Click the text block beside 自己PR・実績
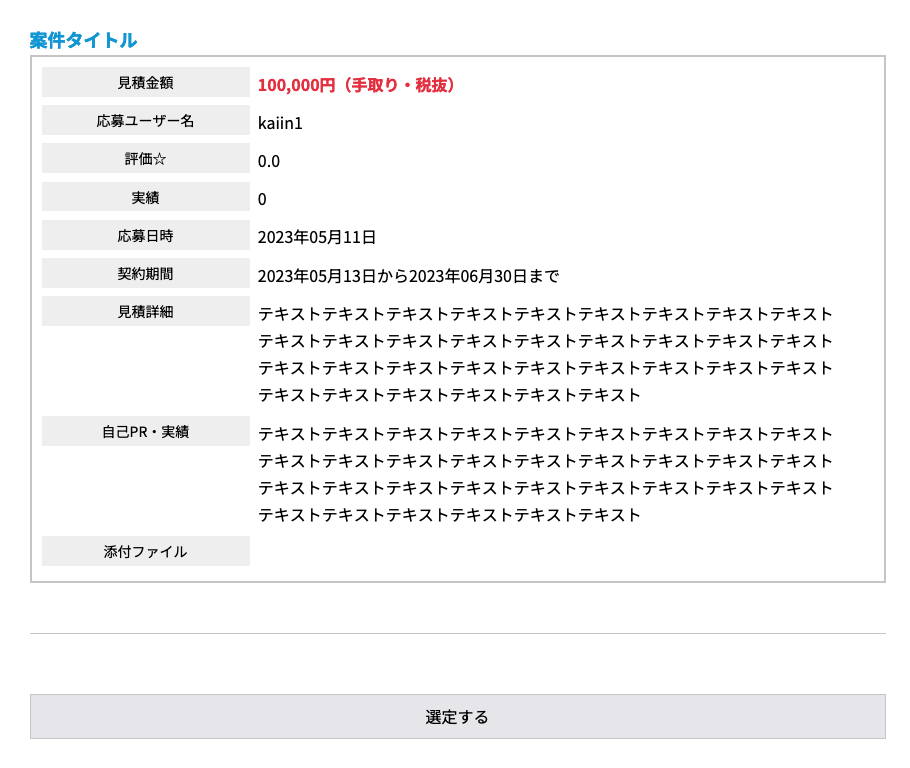Viewport: 910px width, 768px height. click(545, 474)
